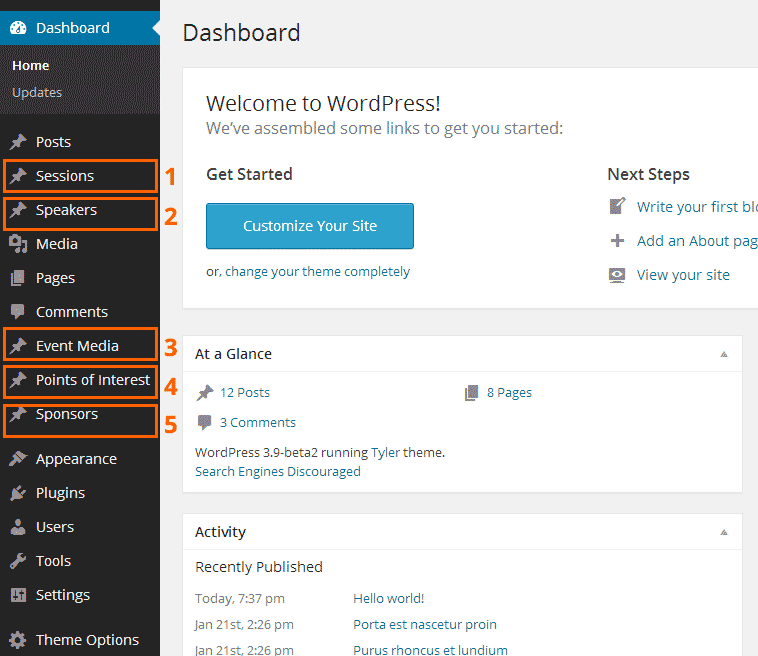This screenshot has height=656, width=758.
Task: Click the Today, 7:37 pm timestamp
Action: coord(240,598)
